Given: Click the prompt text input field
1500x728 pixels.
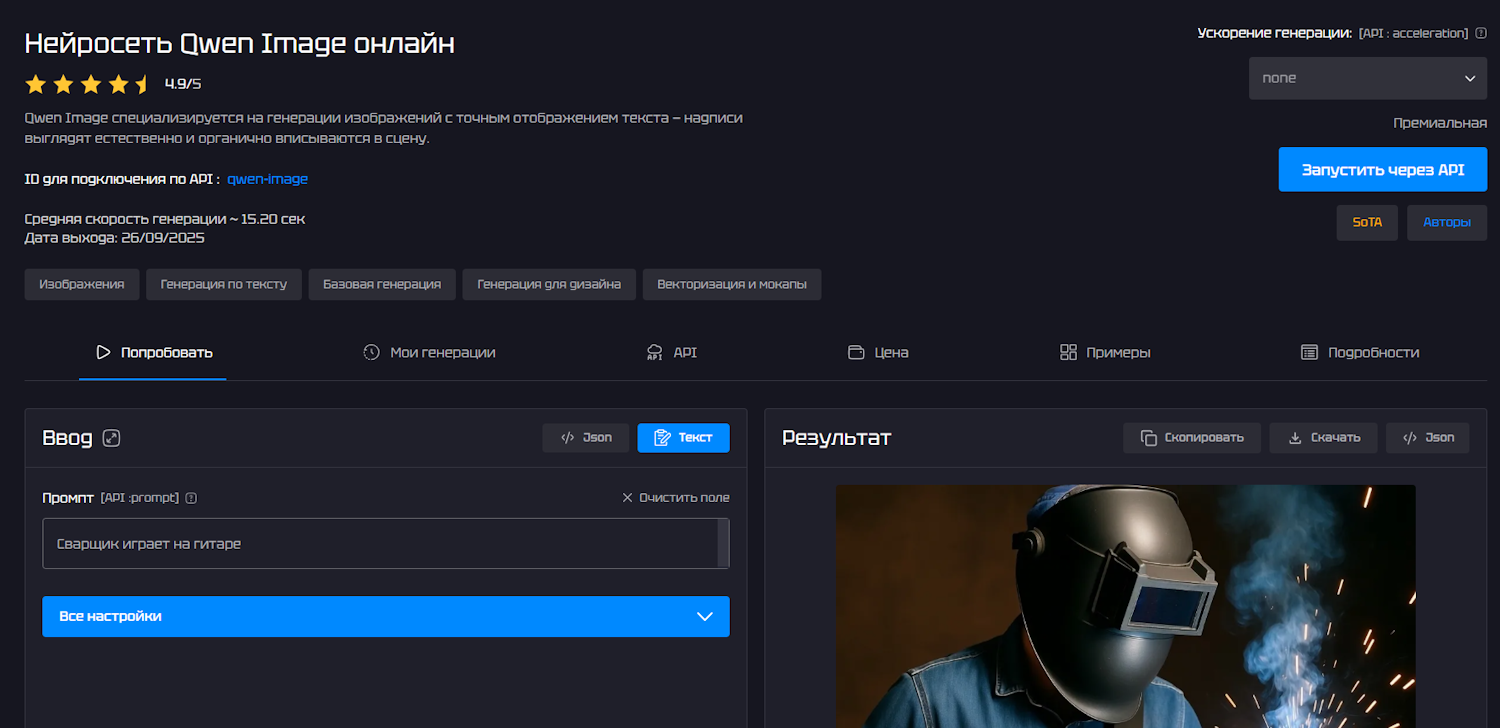Looking at the screenshot, I should (x=380, y=544).
